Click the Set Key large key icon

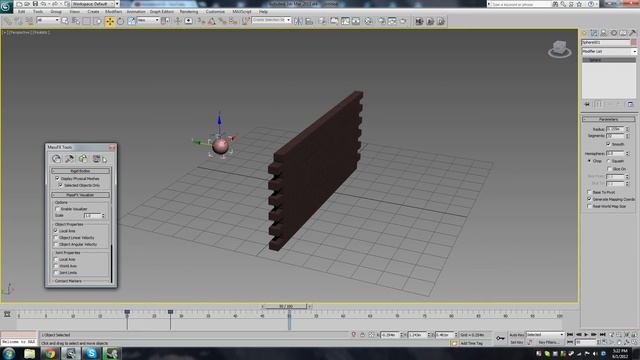point(500,338)
